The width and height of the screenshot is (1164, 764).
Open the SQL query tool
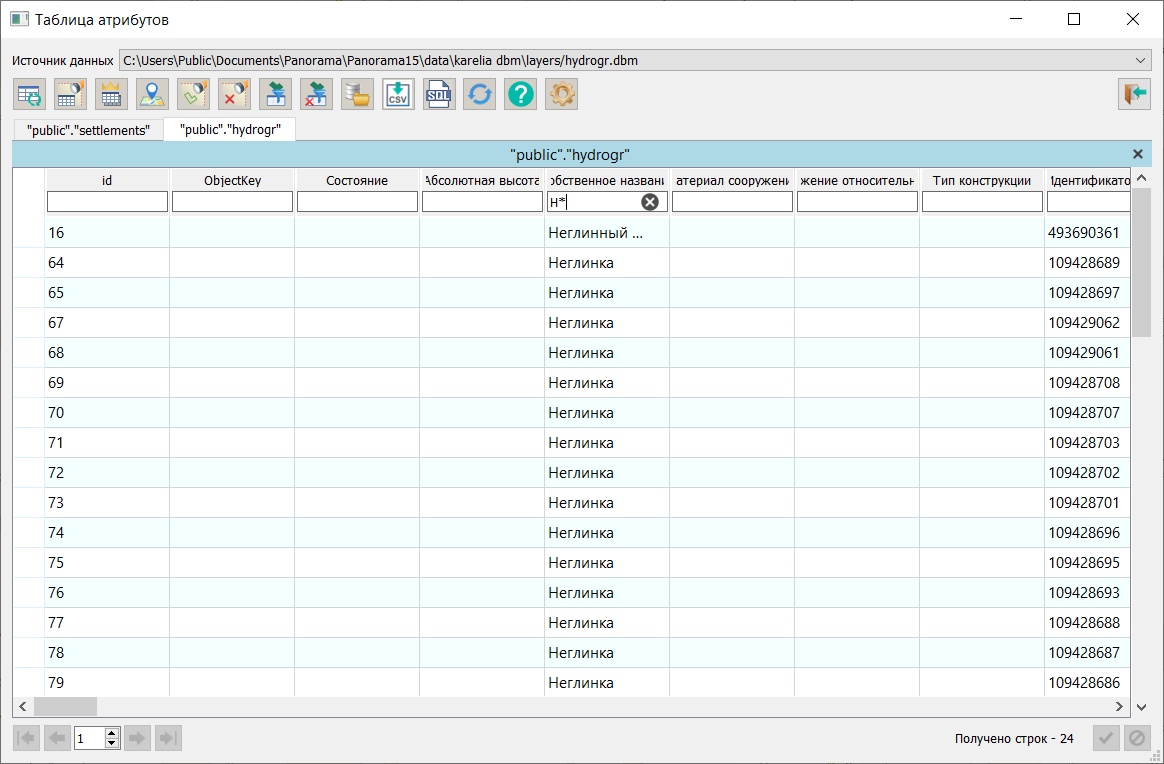pos(438,95)
